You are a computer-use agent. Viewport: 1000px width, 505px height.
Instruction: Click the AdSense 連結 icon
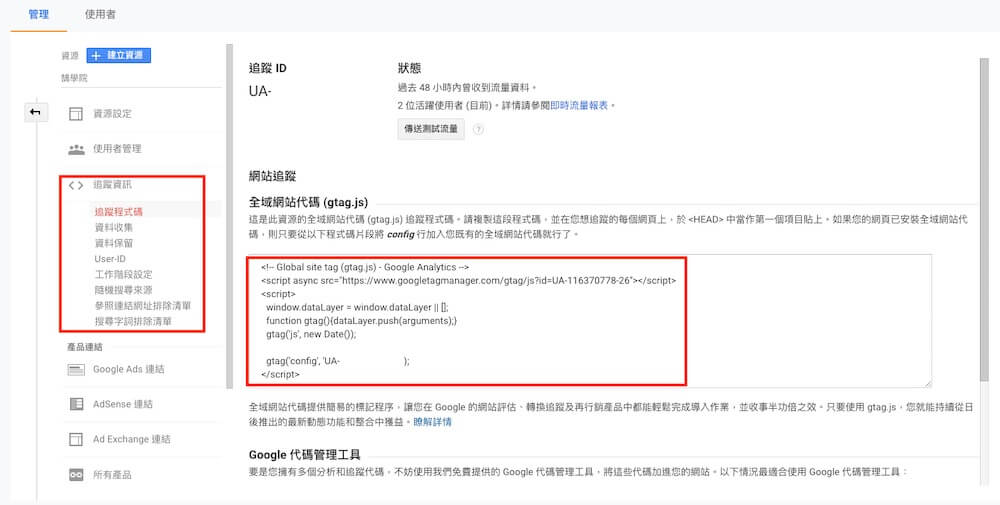(76, 404)
